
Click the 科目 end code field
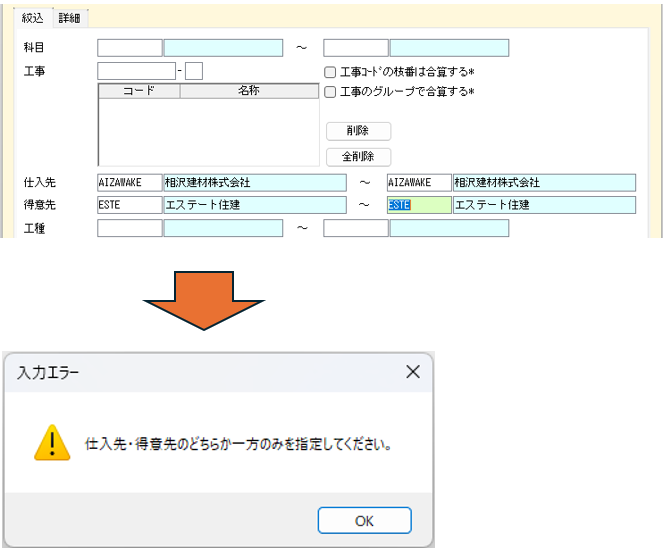coord(356,48)
